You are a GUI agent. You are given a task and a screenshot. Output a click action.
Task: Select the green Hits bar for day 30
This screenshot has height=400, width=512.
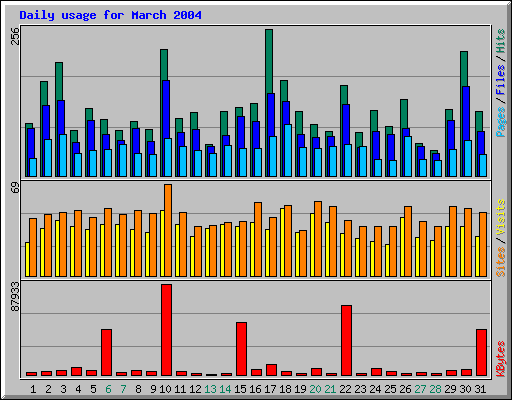464,69
